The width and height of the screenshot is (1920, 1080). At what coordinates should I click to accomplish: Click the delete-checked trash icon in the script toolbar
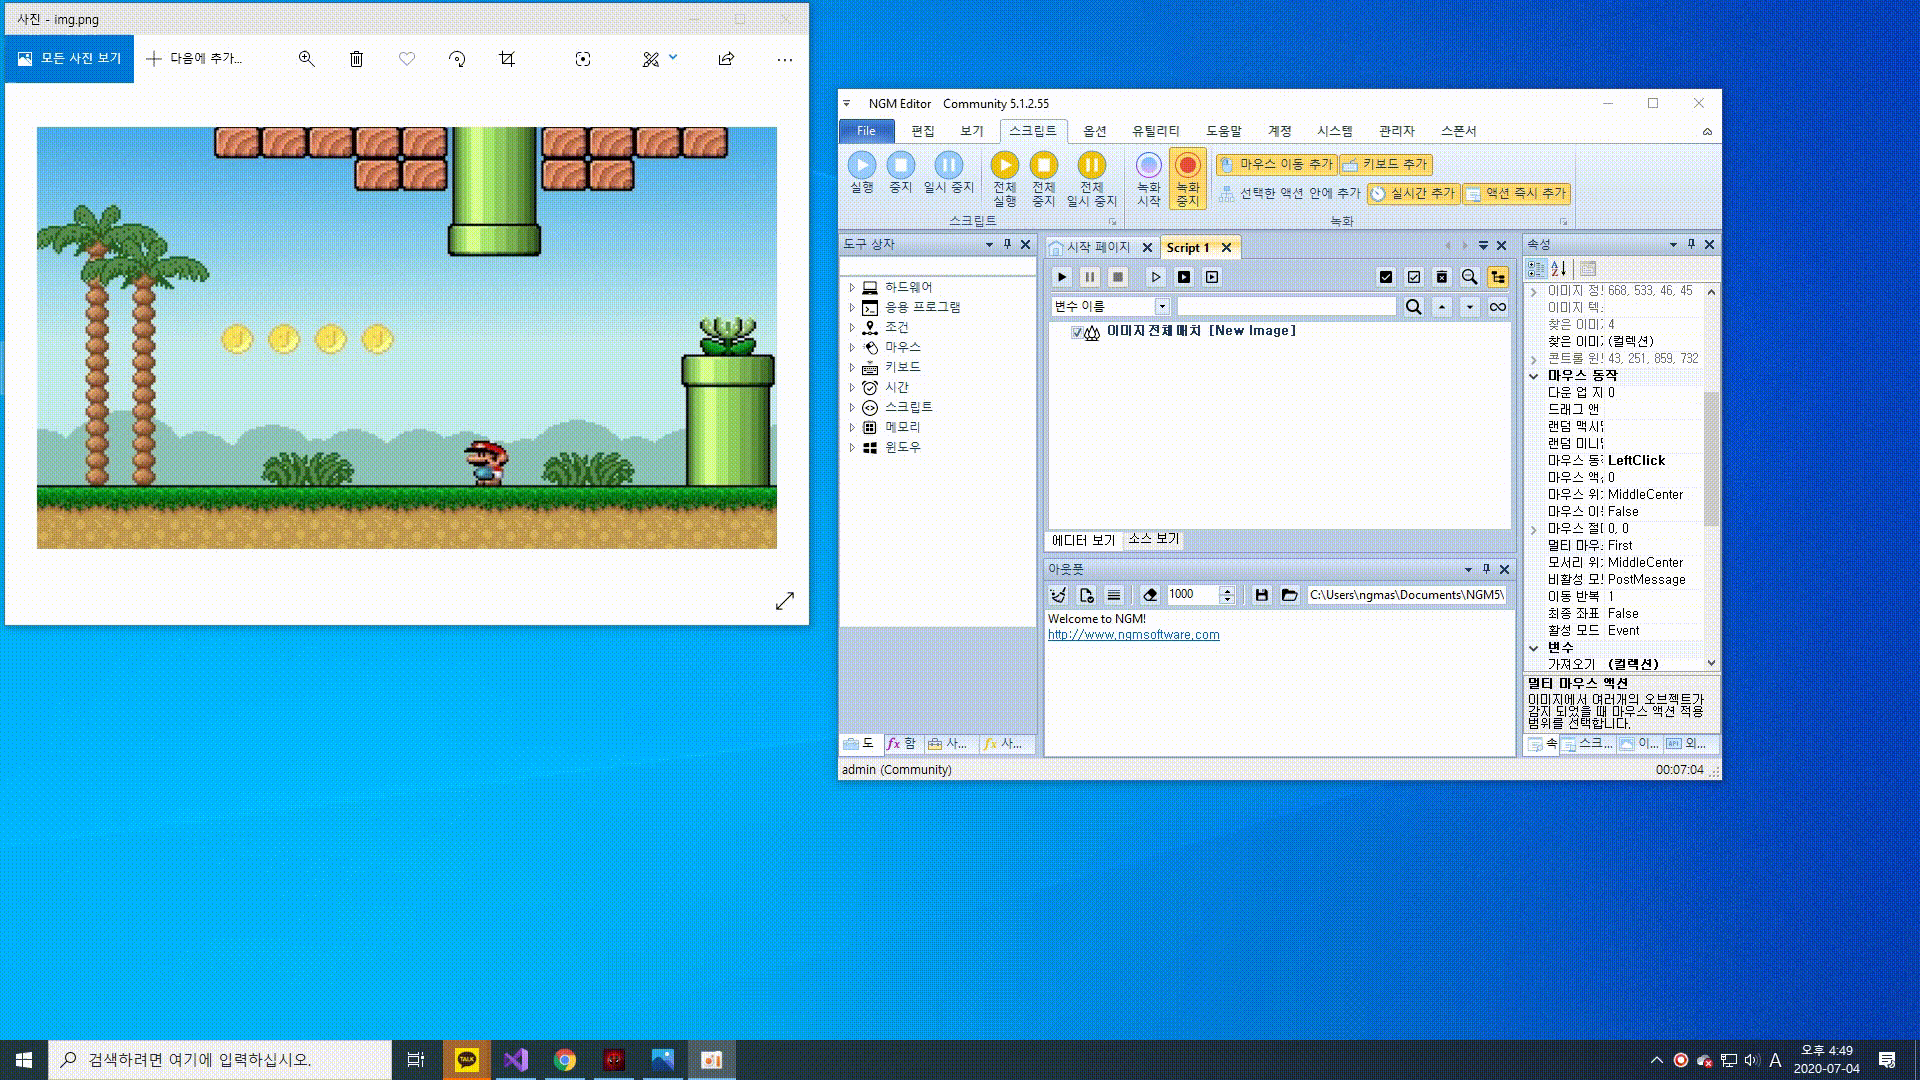[1441, 277]
